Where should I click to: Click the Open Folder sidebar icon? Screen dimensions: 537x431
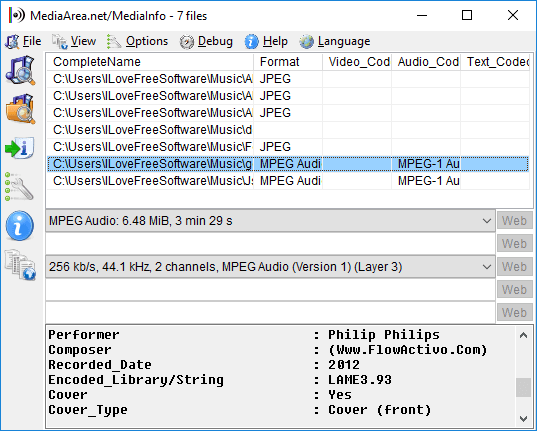click(20, 109)
